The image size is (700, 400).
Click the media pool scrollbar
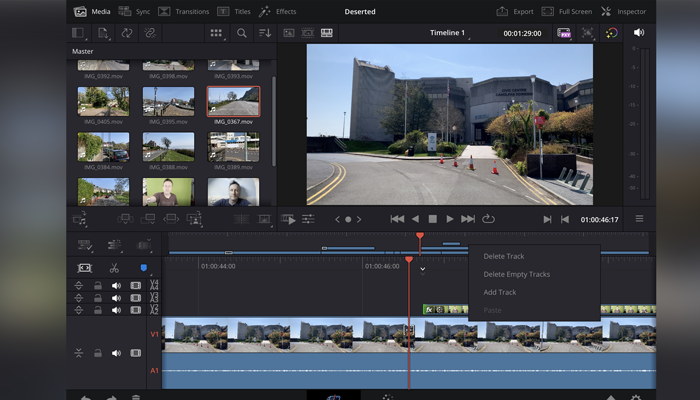tap(274, 121)
